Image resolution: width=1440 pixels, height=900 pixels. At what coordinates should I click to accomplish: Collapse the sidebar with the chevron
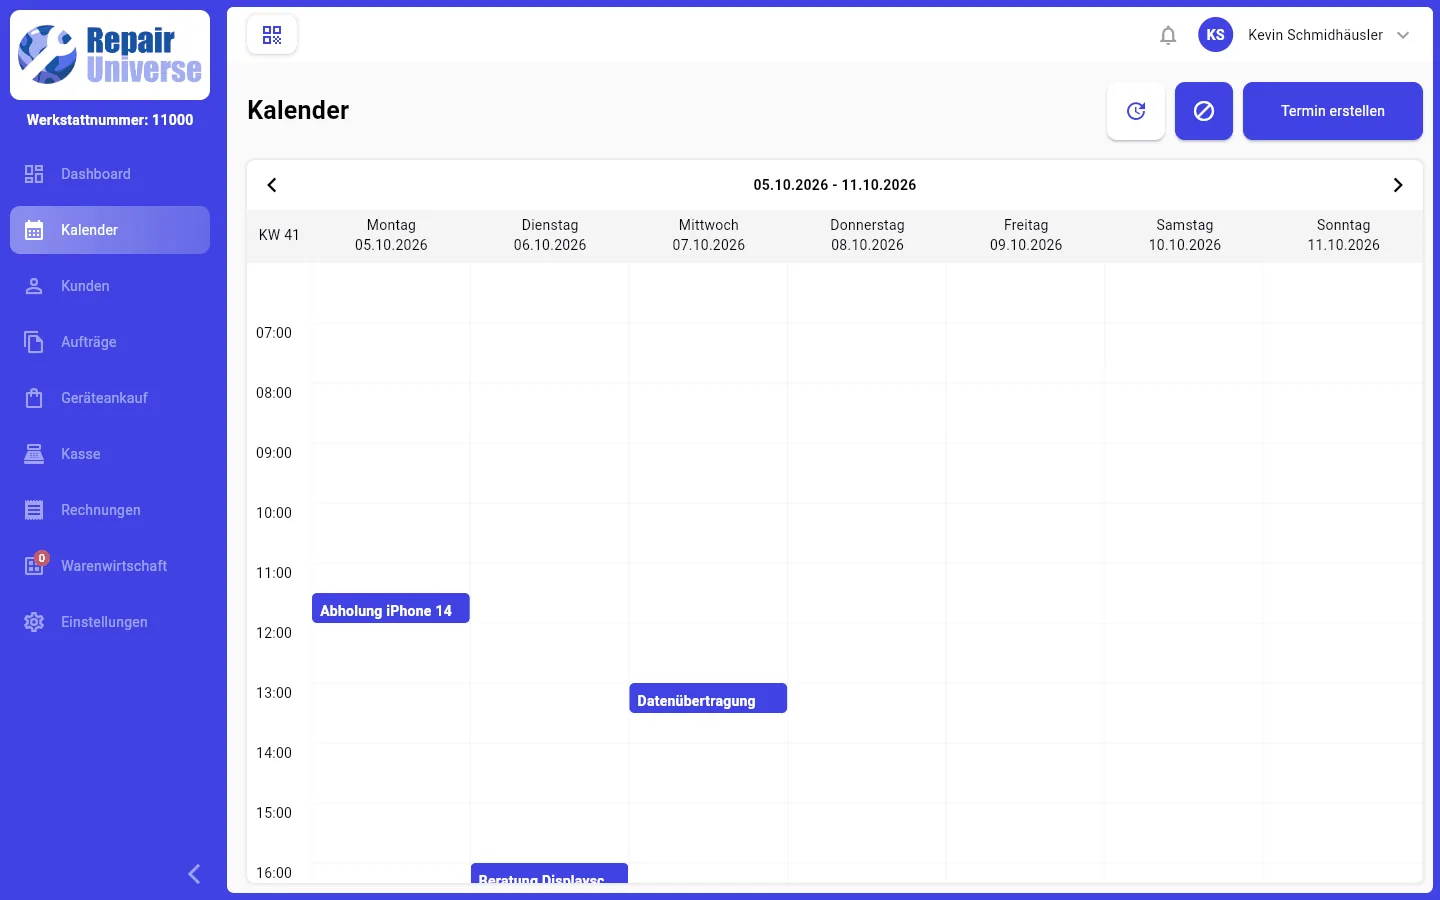coord(194,874)
